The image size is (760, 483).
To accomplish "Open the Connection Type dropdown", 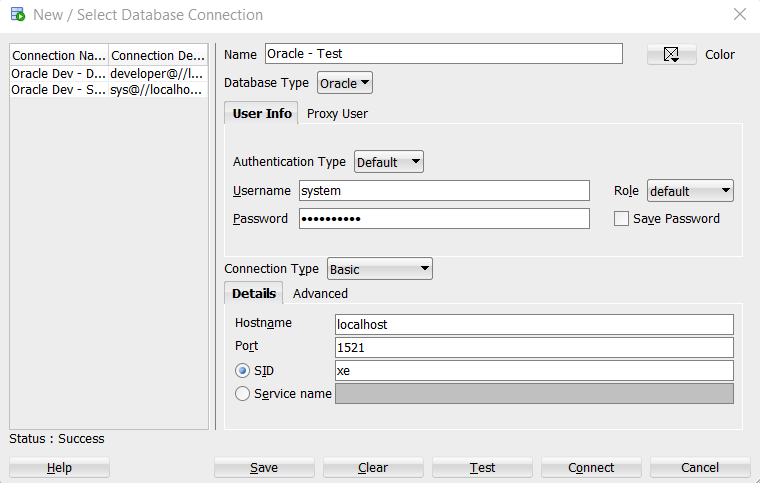I will [x=380, y=269].
